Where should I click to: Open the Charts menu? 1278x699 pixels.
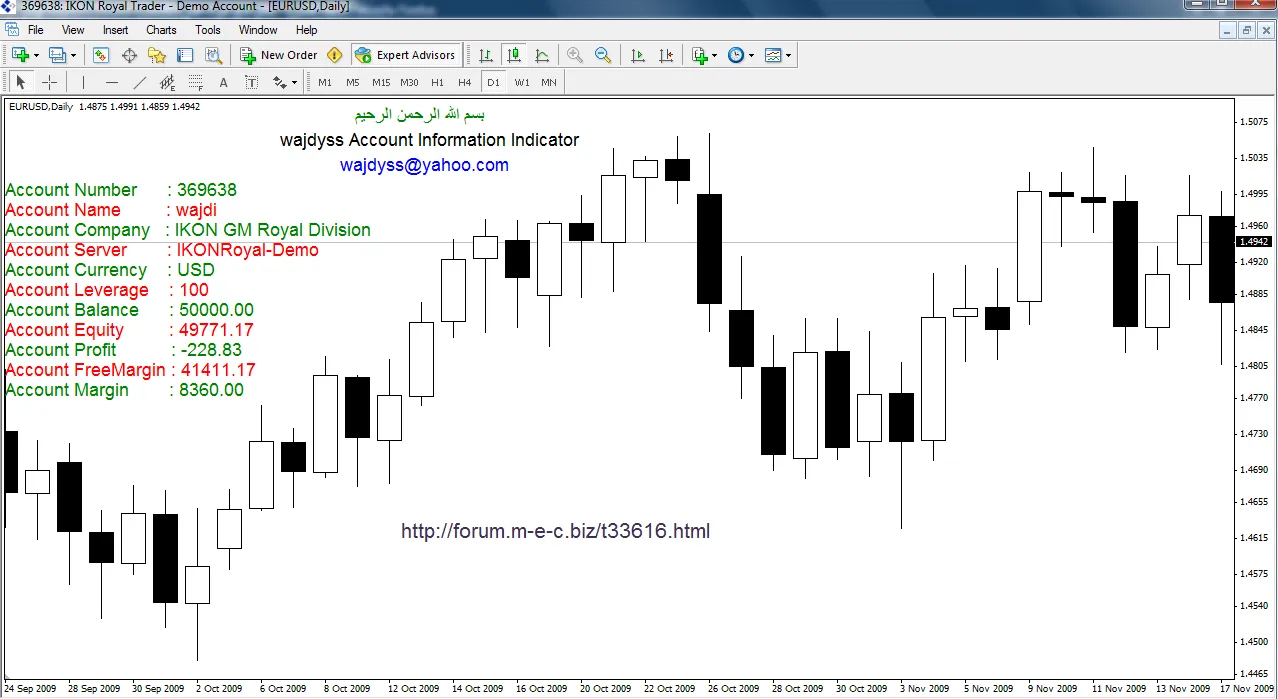[x=161, y=30]
